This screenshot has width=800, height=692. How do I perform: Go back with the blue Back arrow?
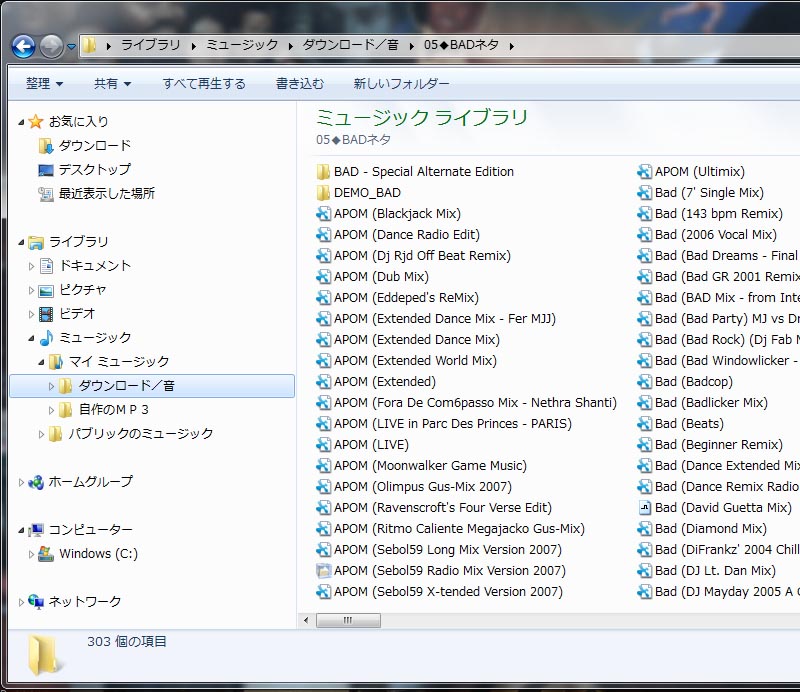pyautogui.click(x=23, y=46)
